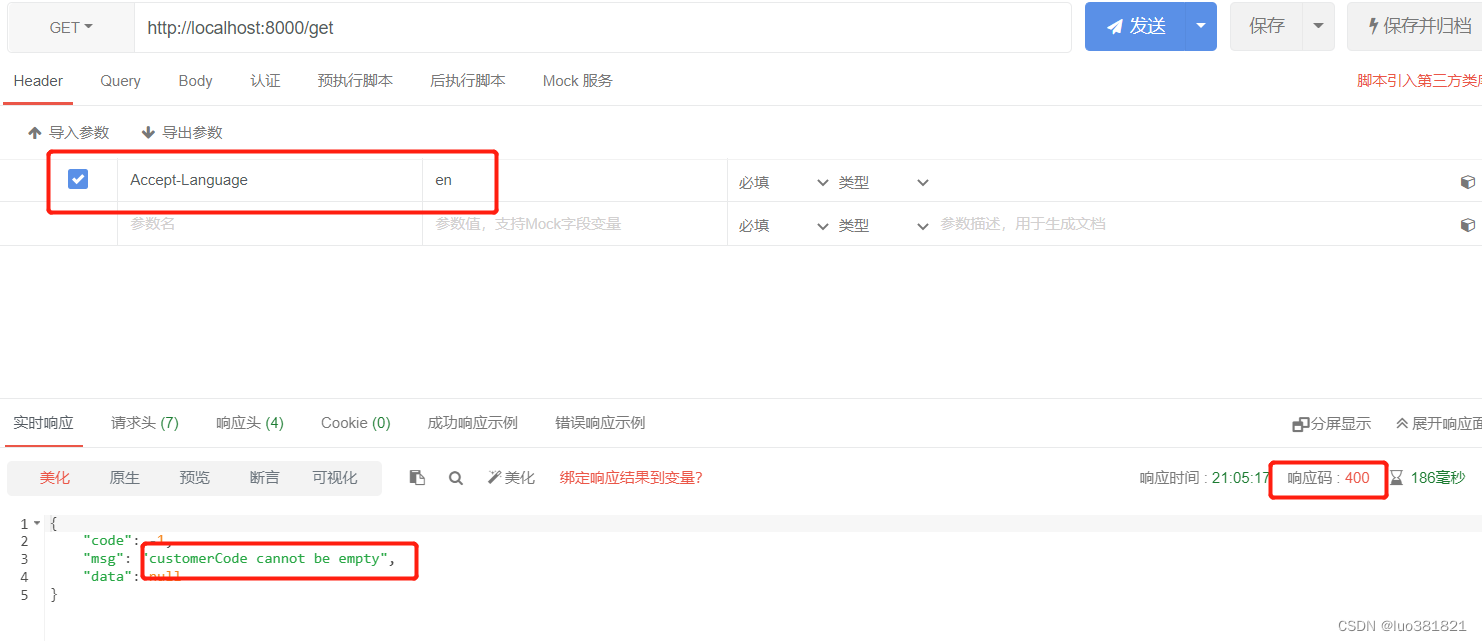The width and height of the screenshot is (1482, 641).
Task: Click 导出参数 export parameters
Action: click(181, 132)
